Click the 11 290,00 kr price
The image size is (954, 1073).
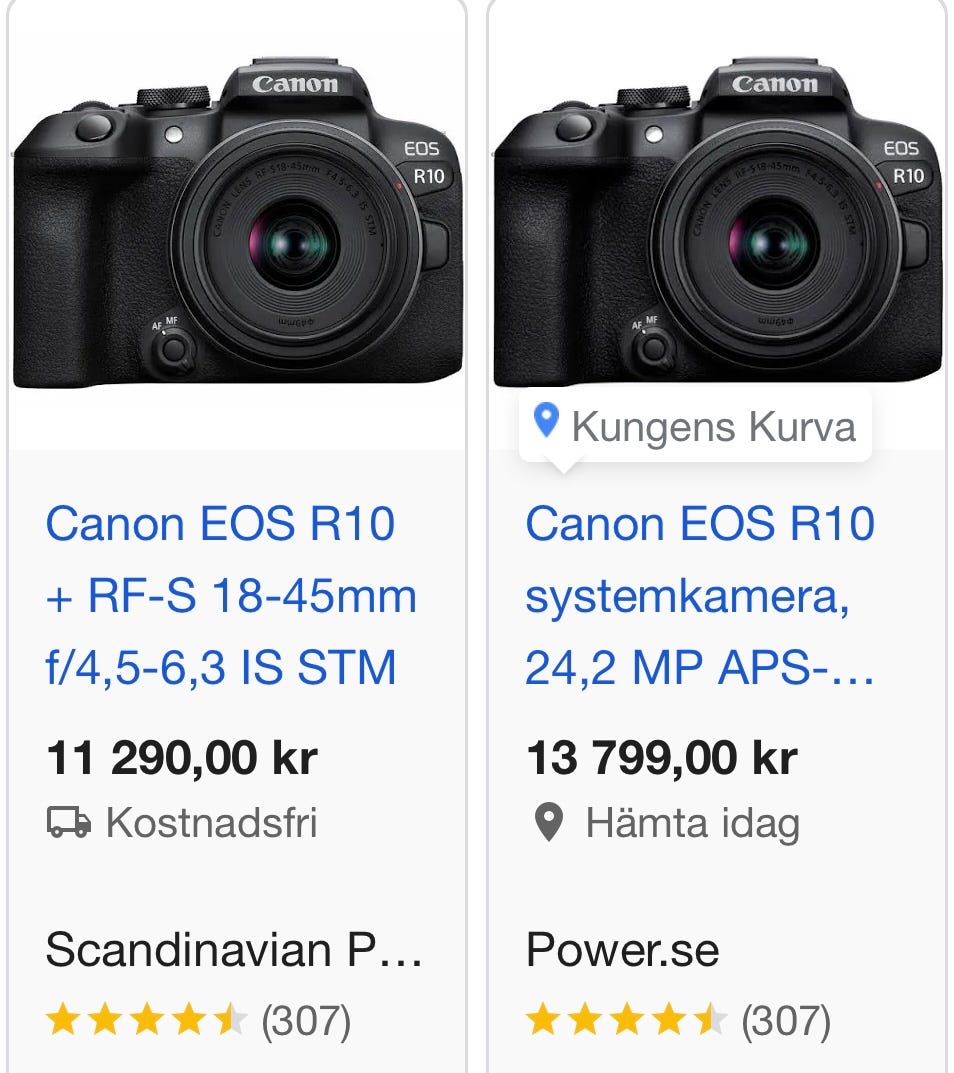[x=181, y=759]
